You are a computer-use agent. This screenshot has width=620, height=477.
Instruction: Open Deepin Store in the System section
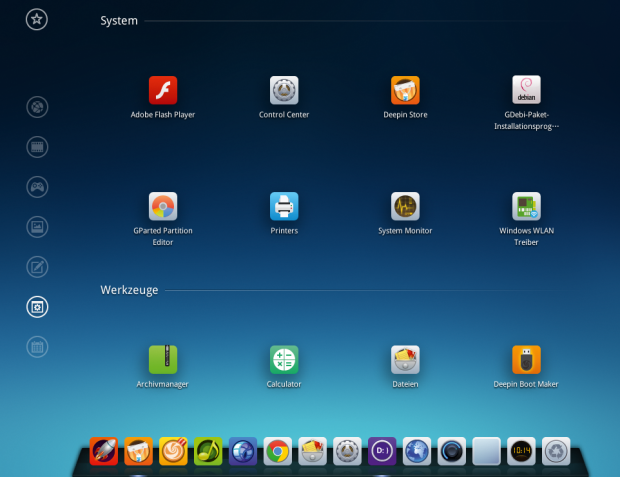(x=405, y=91)
